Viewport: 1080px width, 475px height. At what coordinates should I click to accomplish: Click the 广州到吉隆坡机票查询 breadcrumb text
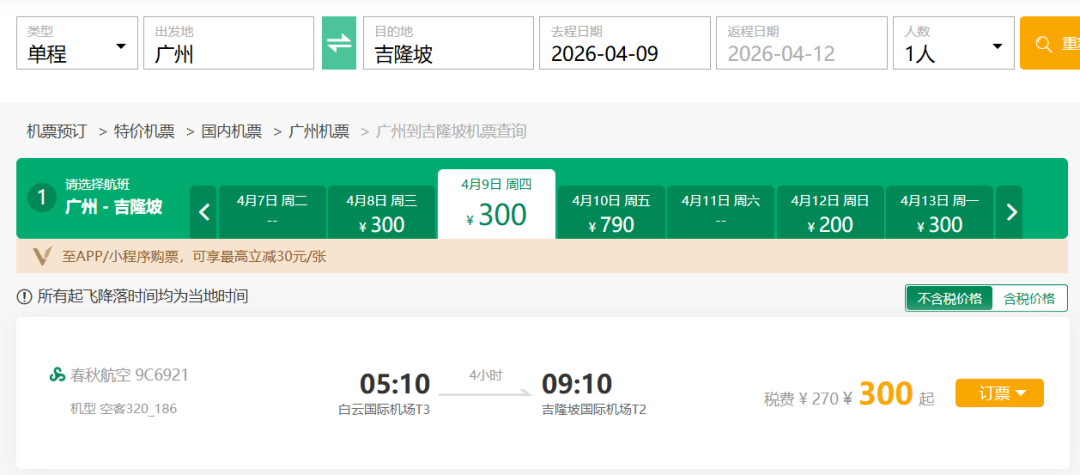point(451,131)
